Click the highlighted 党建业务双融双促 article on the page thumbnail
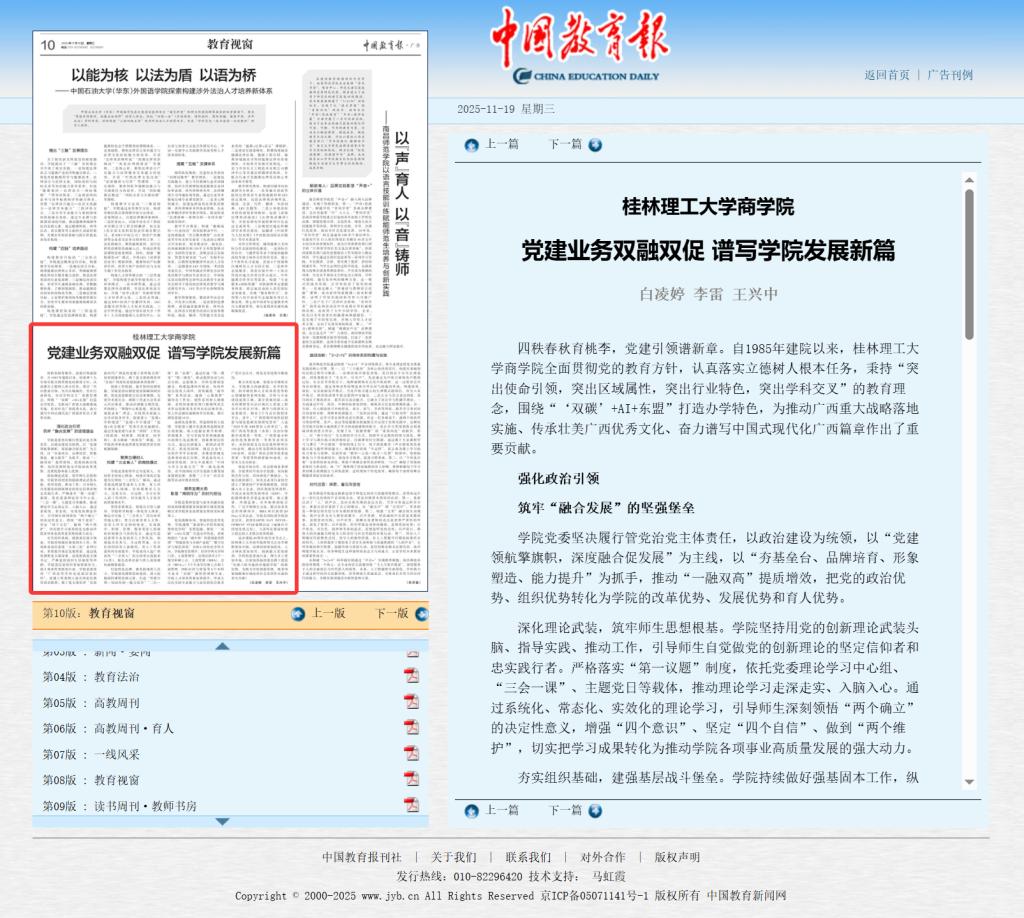Viewport: 1024px width, 918px height. click(164, 458)
